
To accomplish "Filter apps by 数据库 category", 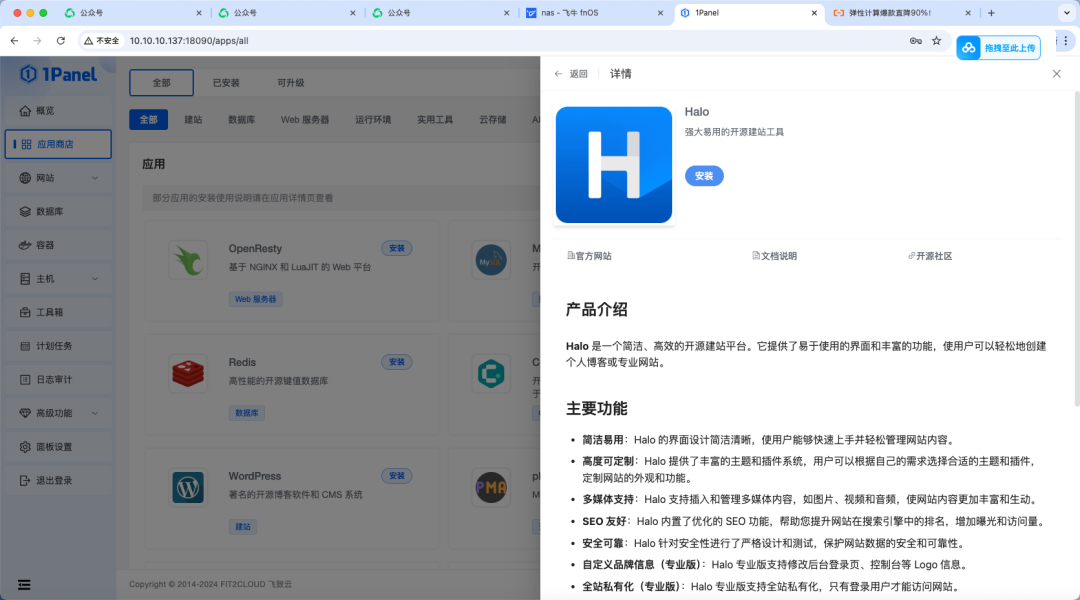I will coord(242,120).
